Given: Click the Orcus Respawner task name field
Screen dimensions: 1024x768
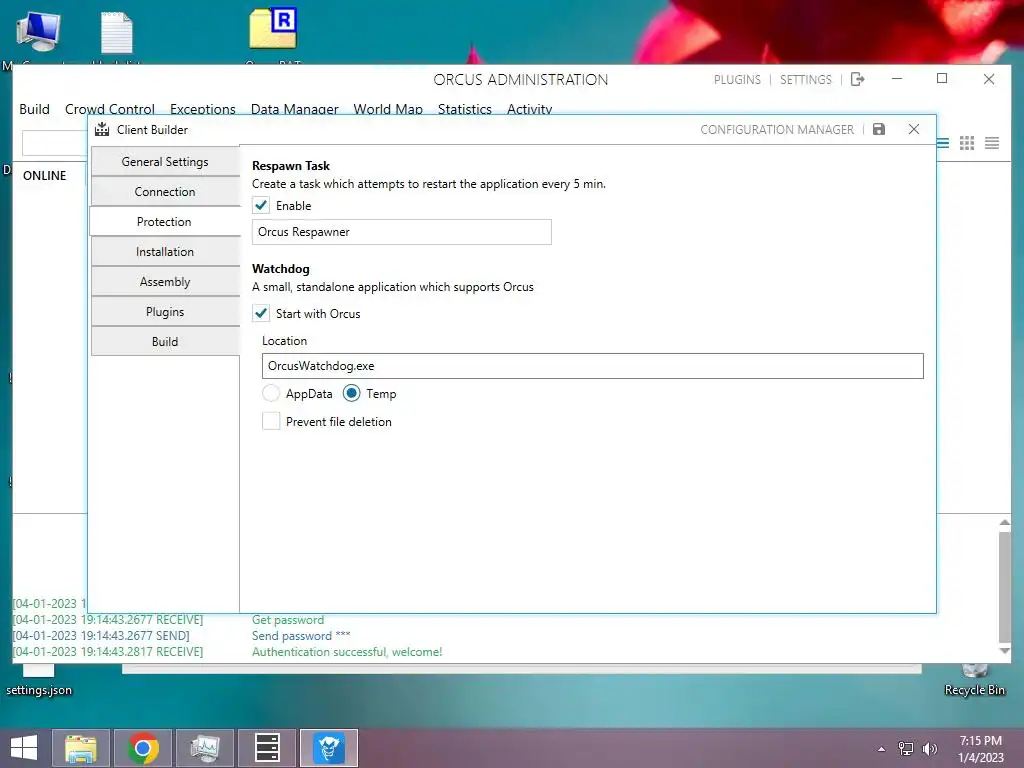Looking at the screenshot, I should pos(402,232).
